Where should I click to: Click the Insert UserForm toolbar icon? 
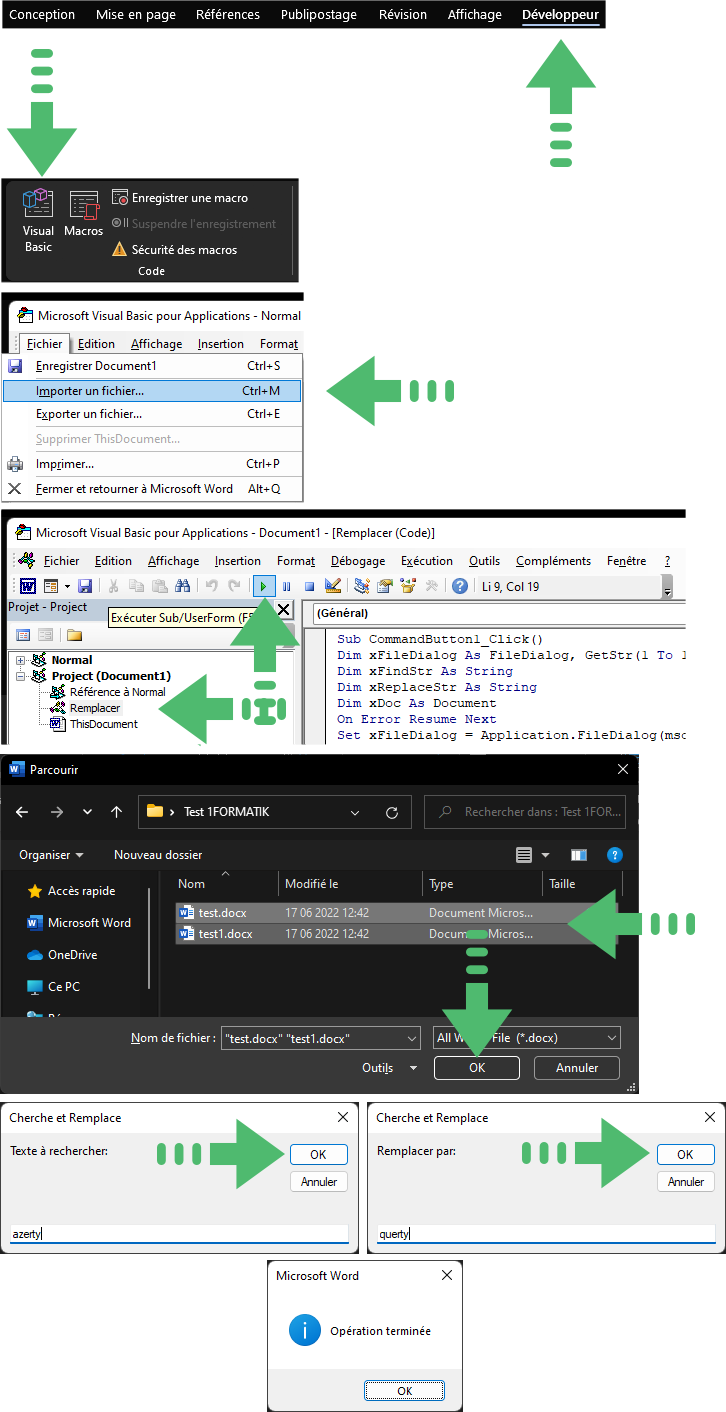[x=50, y=586]
